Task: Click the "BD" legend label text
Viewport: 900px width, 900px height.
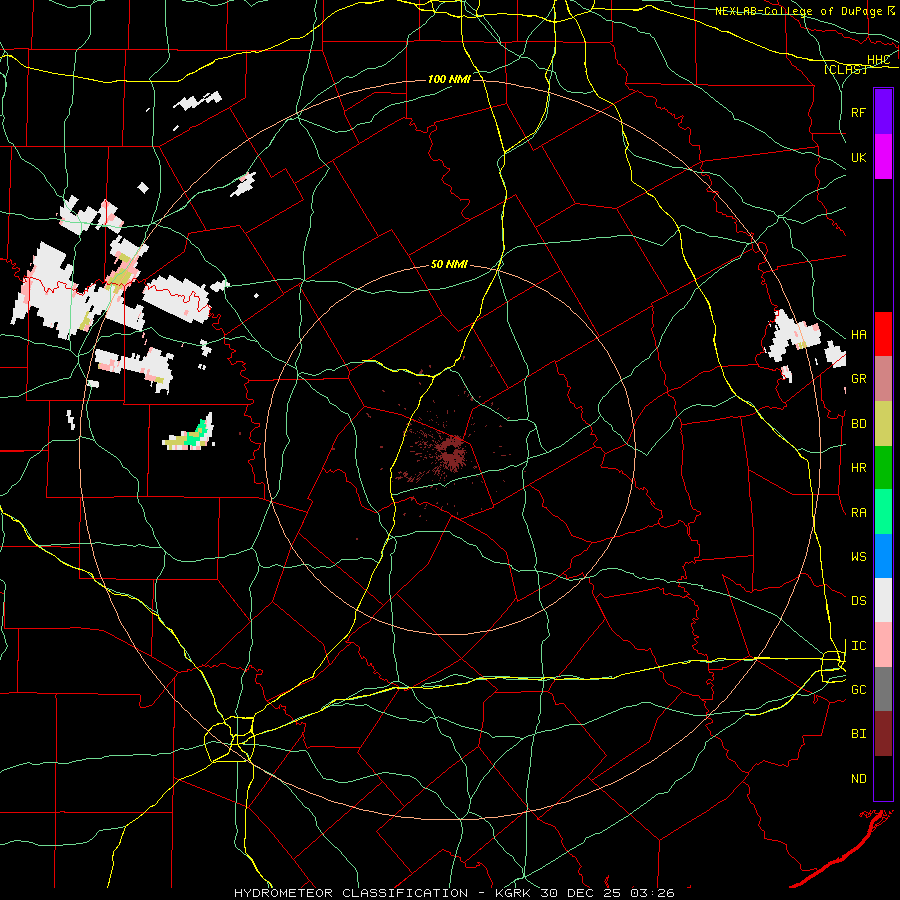Action: pyautogui.click(x=858, y=424)
